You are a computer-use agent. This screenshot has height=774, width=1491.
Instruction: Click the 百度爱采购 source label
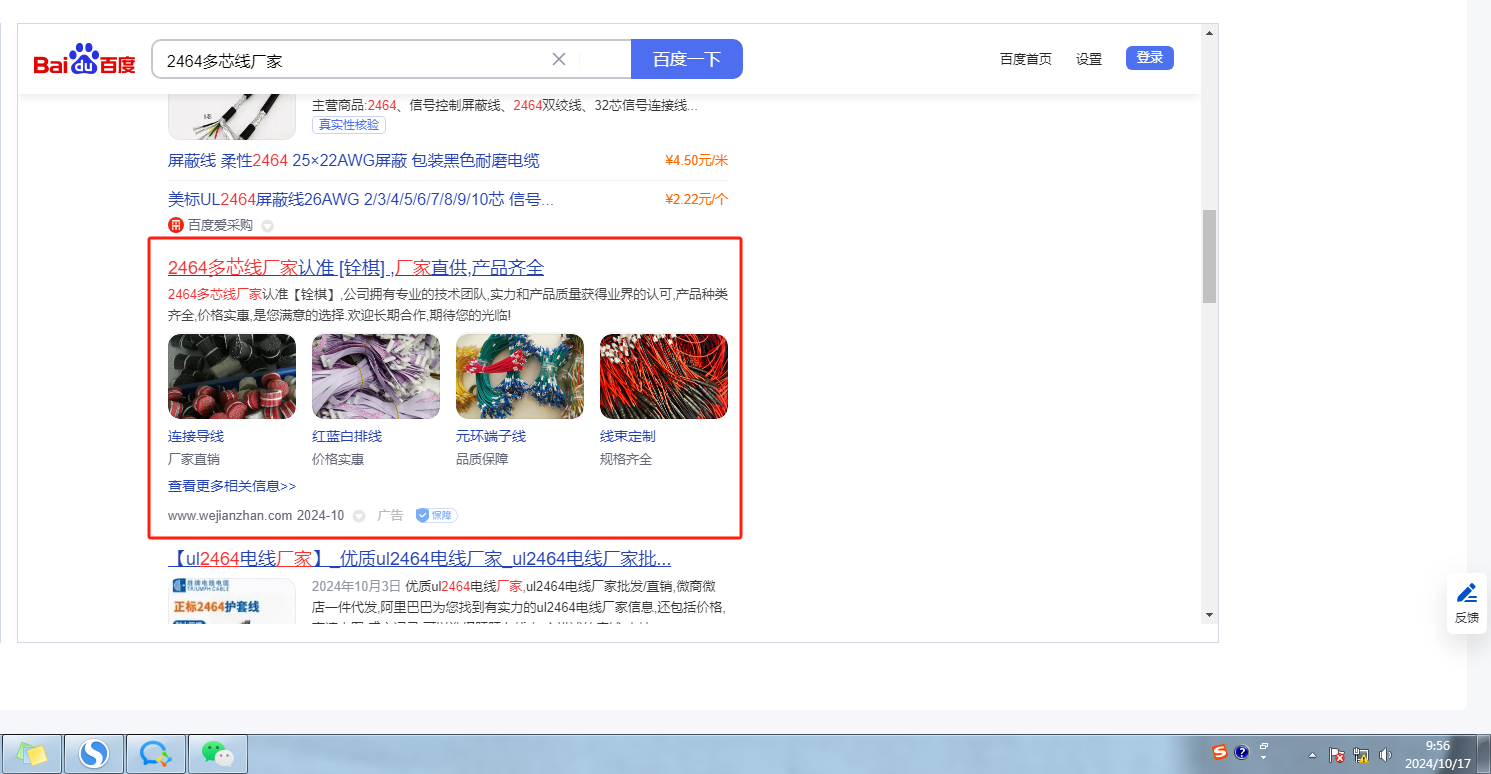pos(221,225)
